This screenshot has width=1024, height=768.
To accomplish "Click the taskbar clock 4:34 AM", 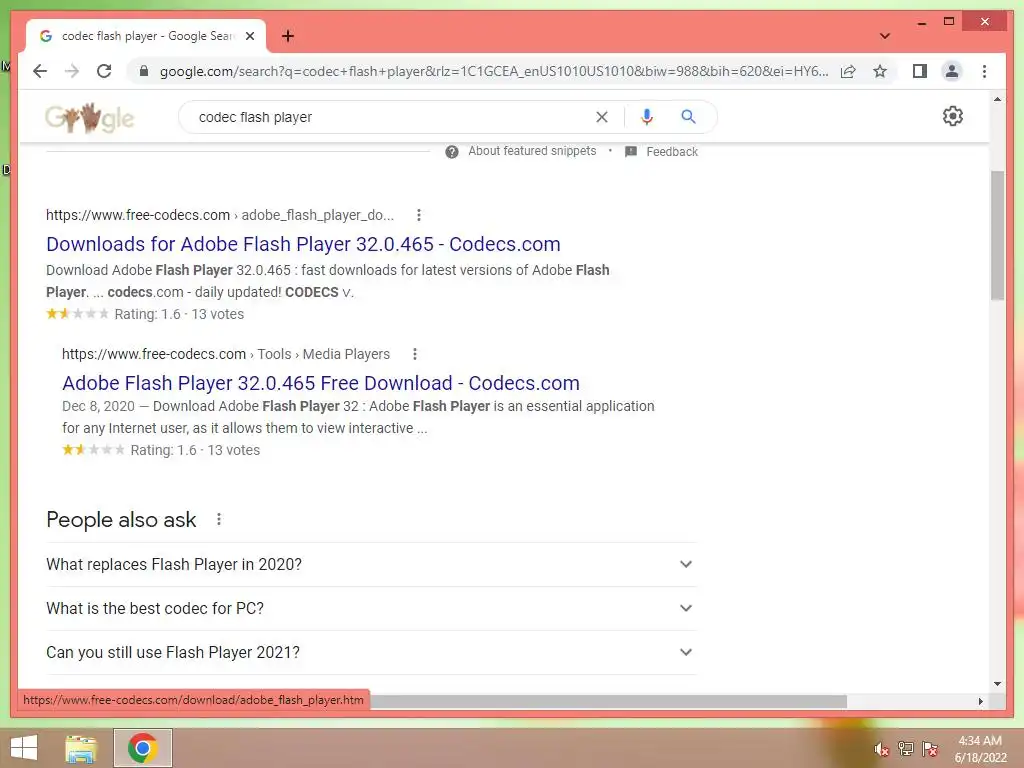I will click(980, 741).
